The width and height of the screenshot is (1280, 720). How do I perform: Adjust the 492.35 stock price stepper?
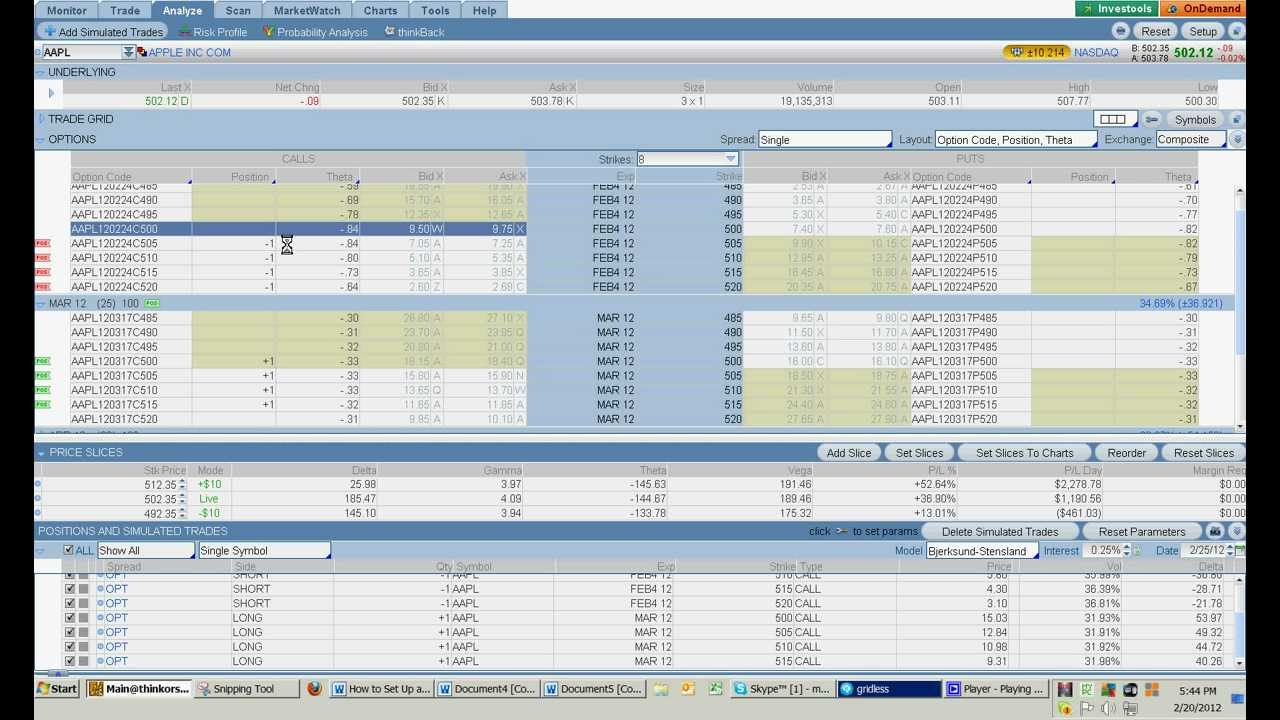pyautogui.click(x=182, y=514)
